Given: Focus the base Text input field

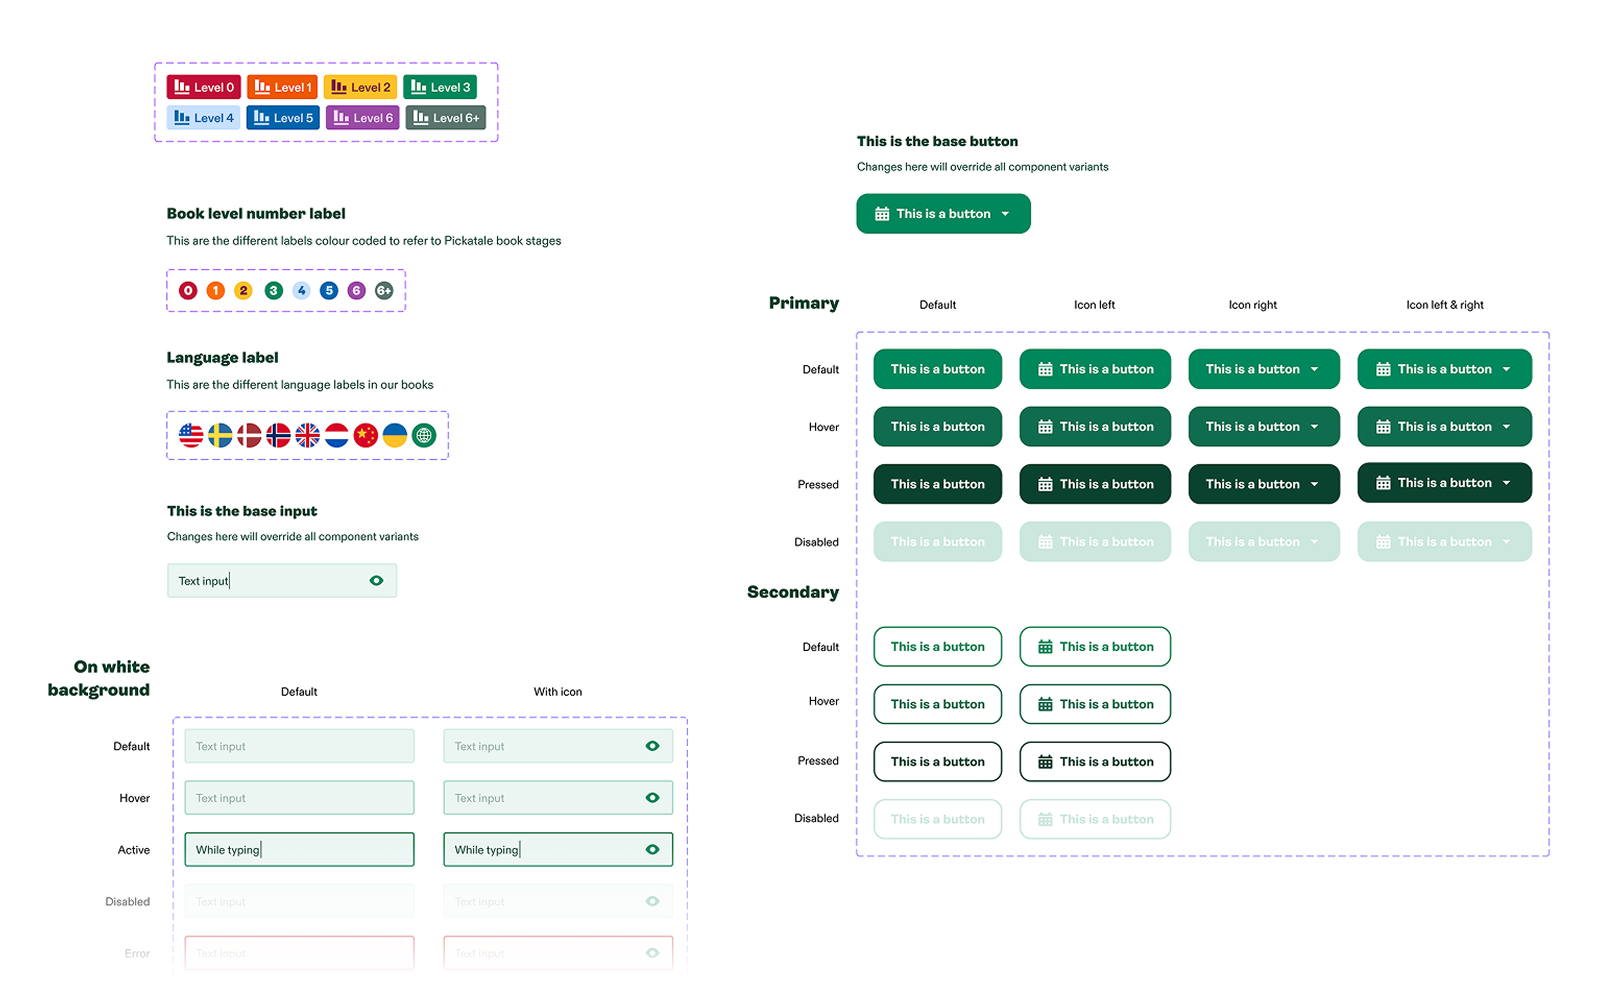Looking at the screenshot, I should tap(282, 581).
